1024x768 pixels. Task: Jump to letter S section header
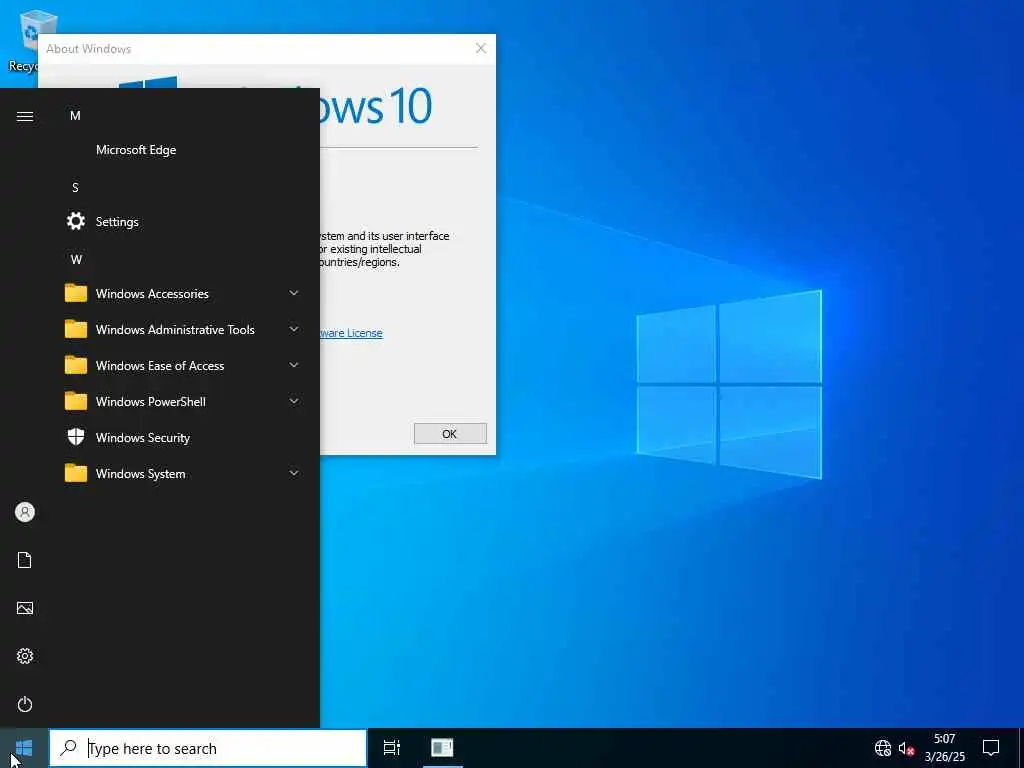click(75, 187)
